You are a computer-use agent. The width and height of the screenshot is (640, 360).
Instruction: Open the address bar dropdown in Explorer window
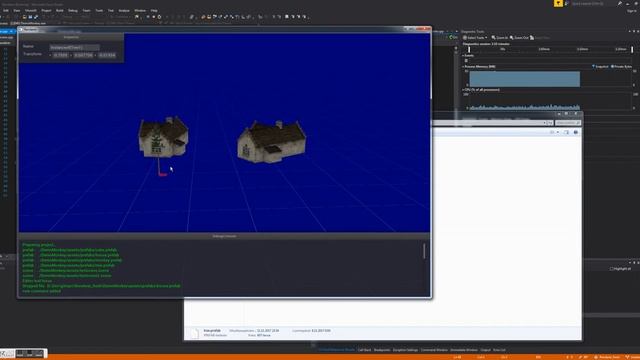click(x=544, y=123)
